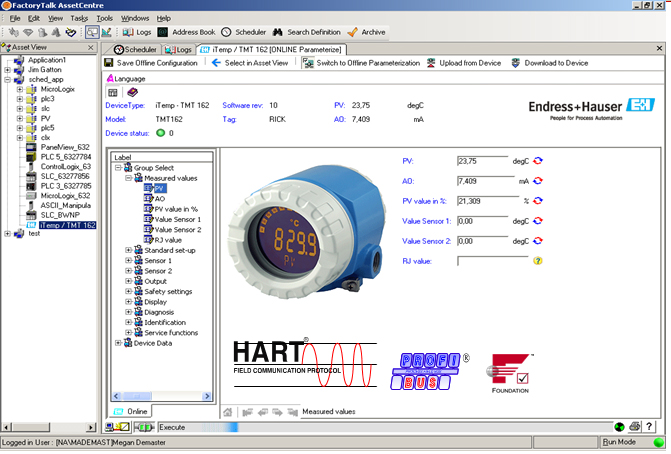Expand the Safety settings node
The image size is (671, 454).
[x=128, y=291]
